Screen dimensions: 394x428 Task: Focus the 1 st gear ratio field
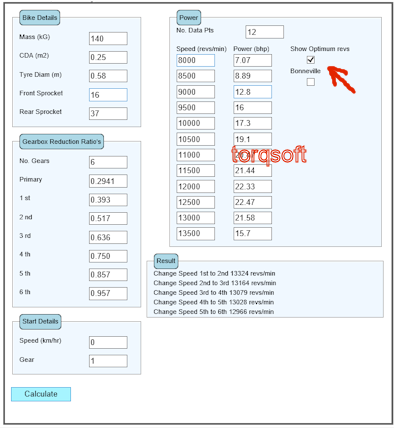click(x=108, y=200)
